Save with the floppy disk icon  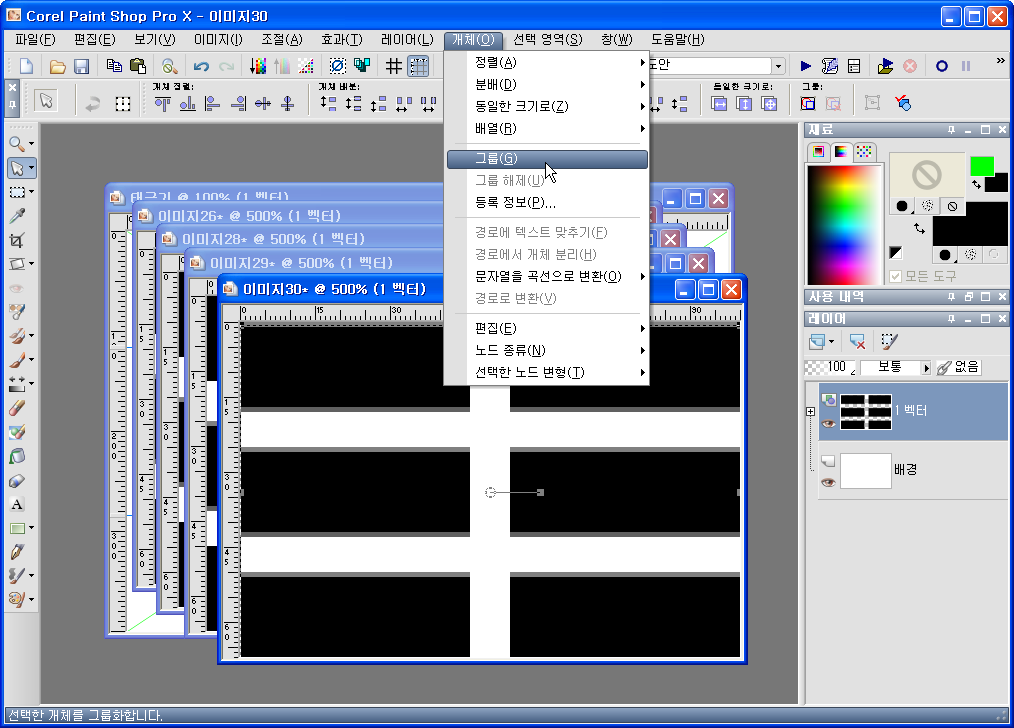pos(81,66)
